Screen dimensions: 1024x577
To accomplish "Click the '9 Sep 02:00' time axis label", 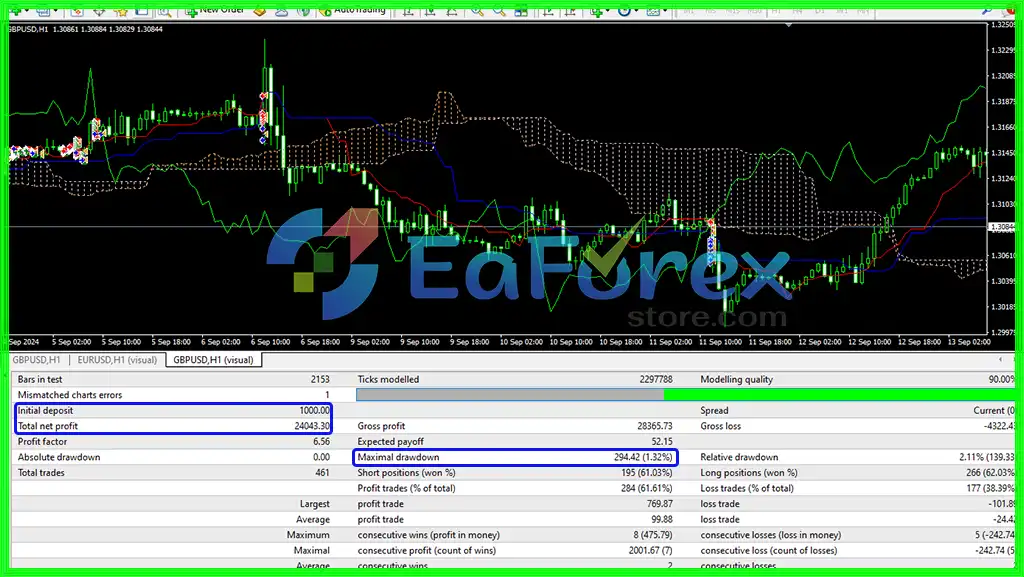I will [370, 342].
